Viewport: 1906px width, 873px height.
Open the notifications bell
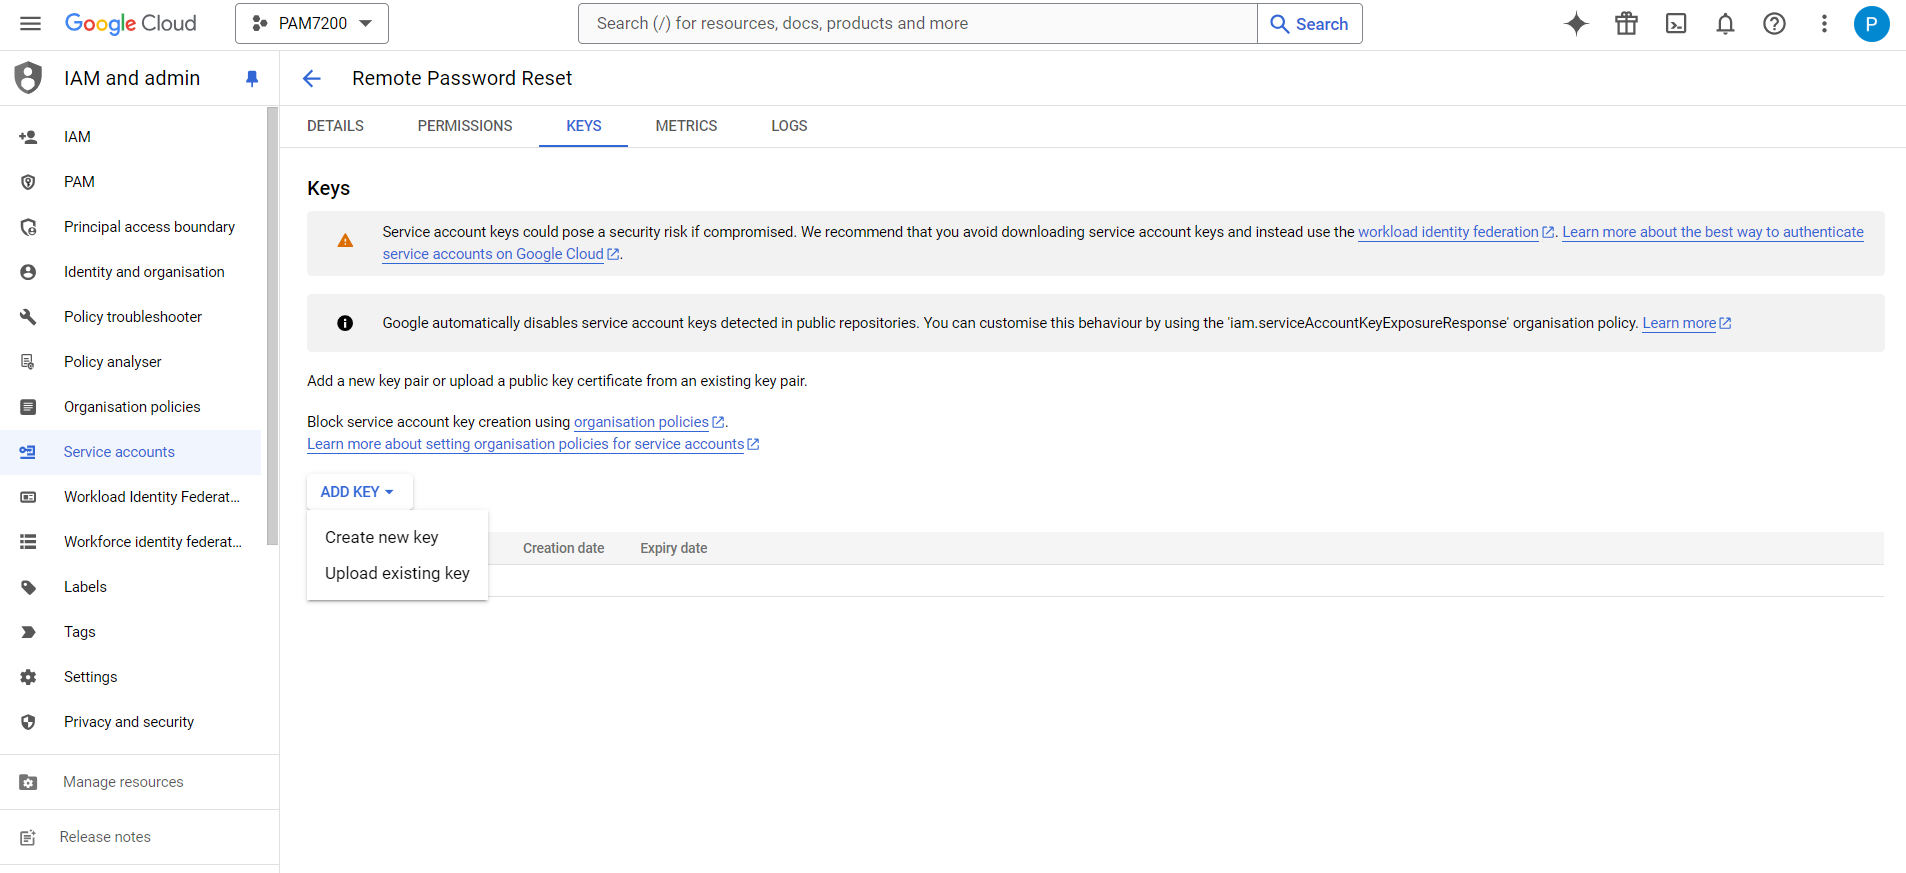pos(1725,24)
